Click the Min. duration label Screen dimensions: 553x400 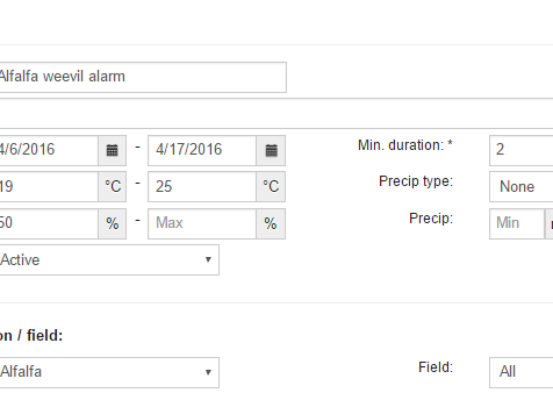405,145
